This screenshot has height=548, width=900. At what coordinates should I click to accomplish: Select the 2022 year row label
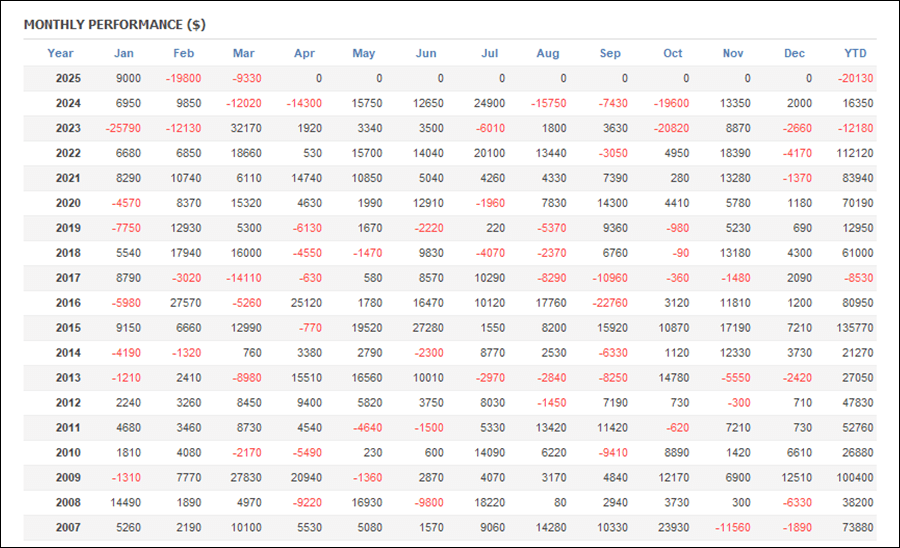pyautogui.click(x=68, y=153)
